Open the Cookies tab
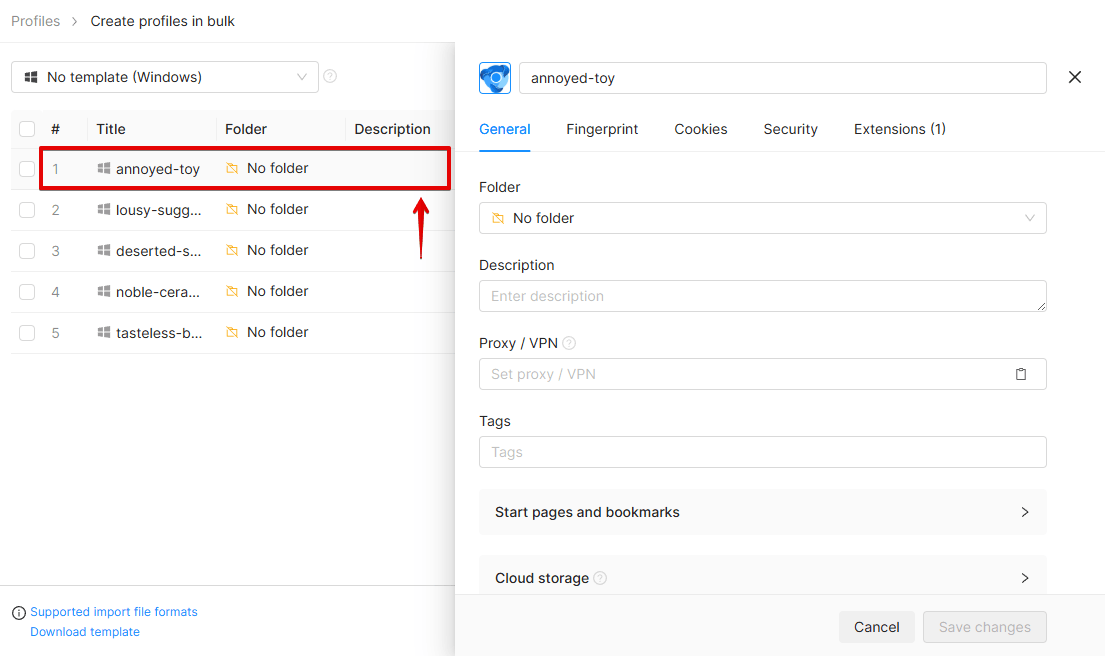The width and height of the screenshot is (1105, 656). tap(700, 129)
